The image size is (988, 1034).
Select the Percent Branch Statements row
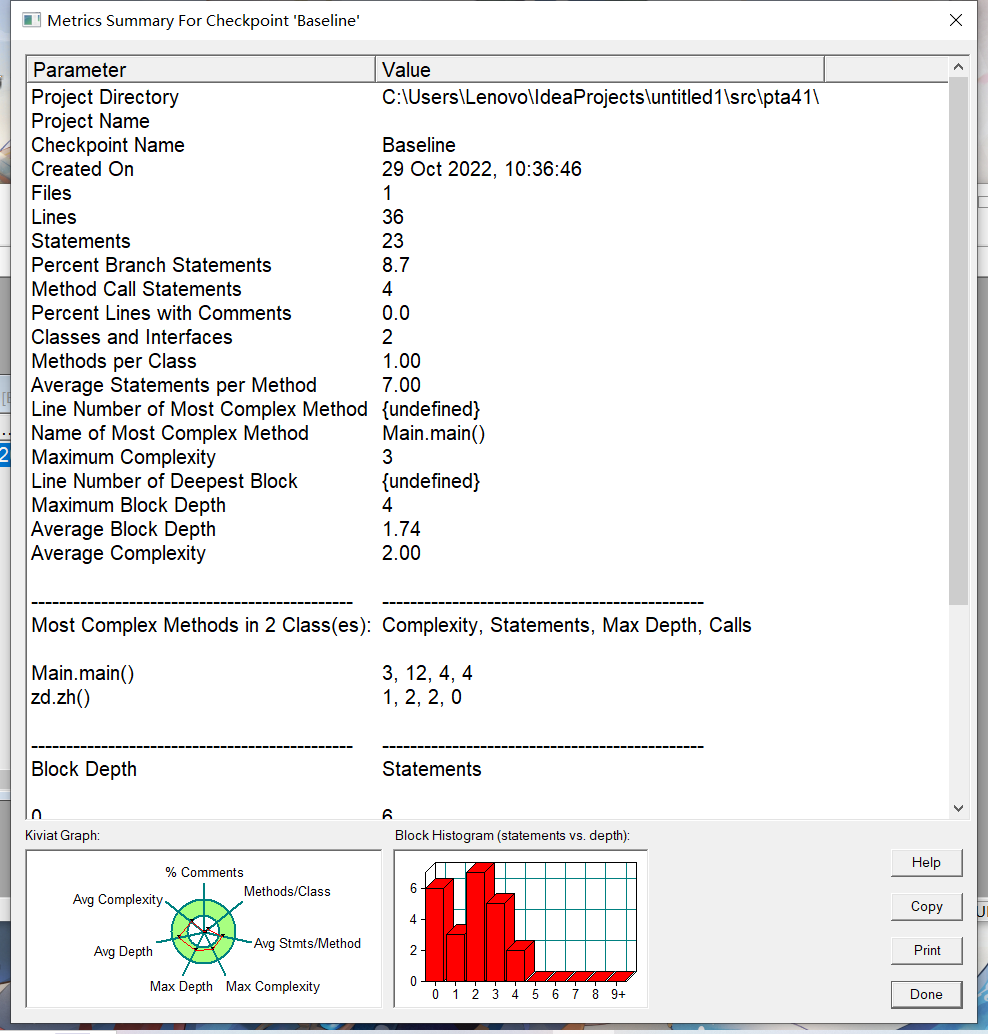click(x=151, y=265)
